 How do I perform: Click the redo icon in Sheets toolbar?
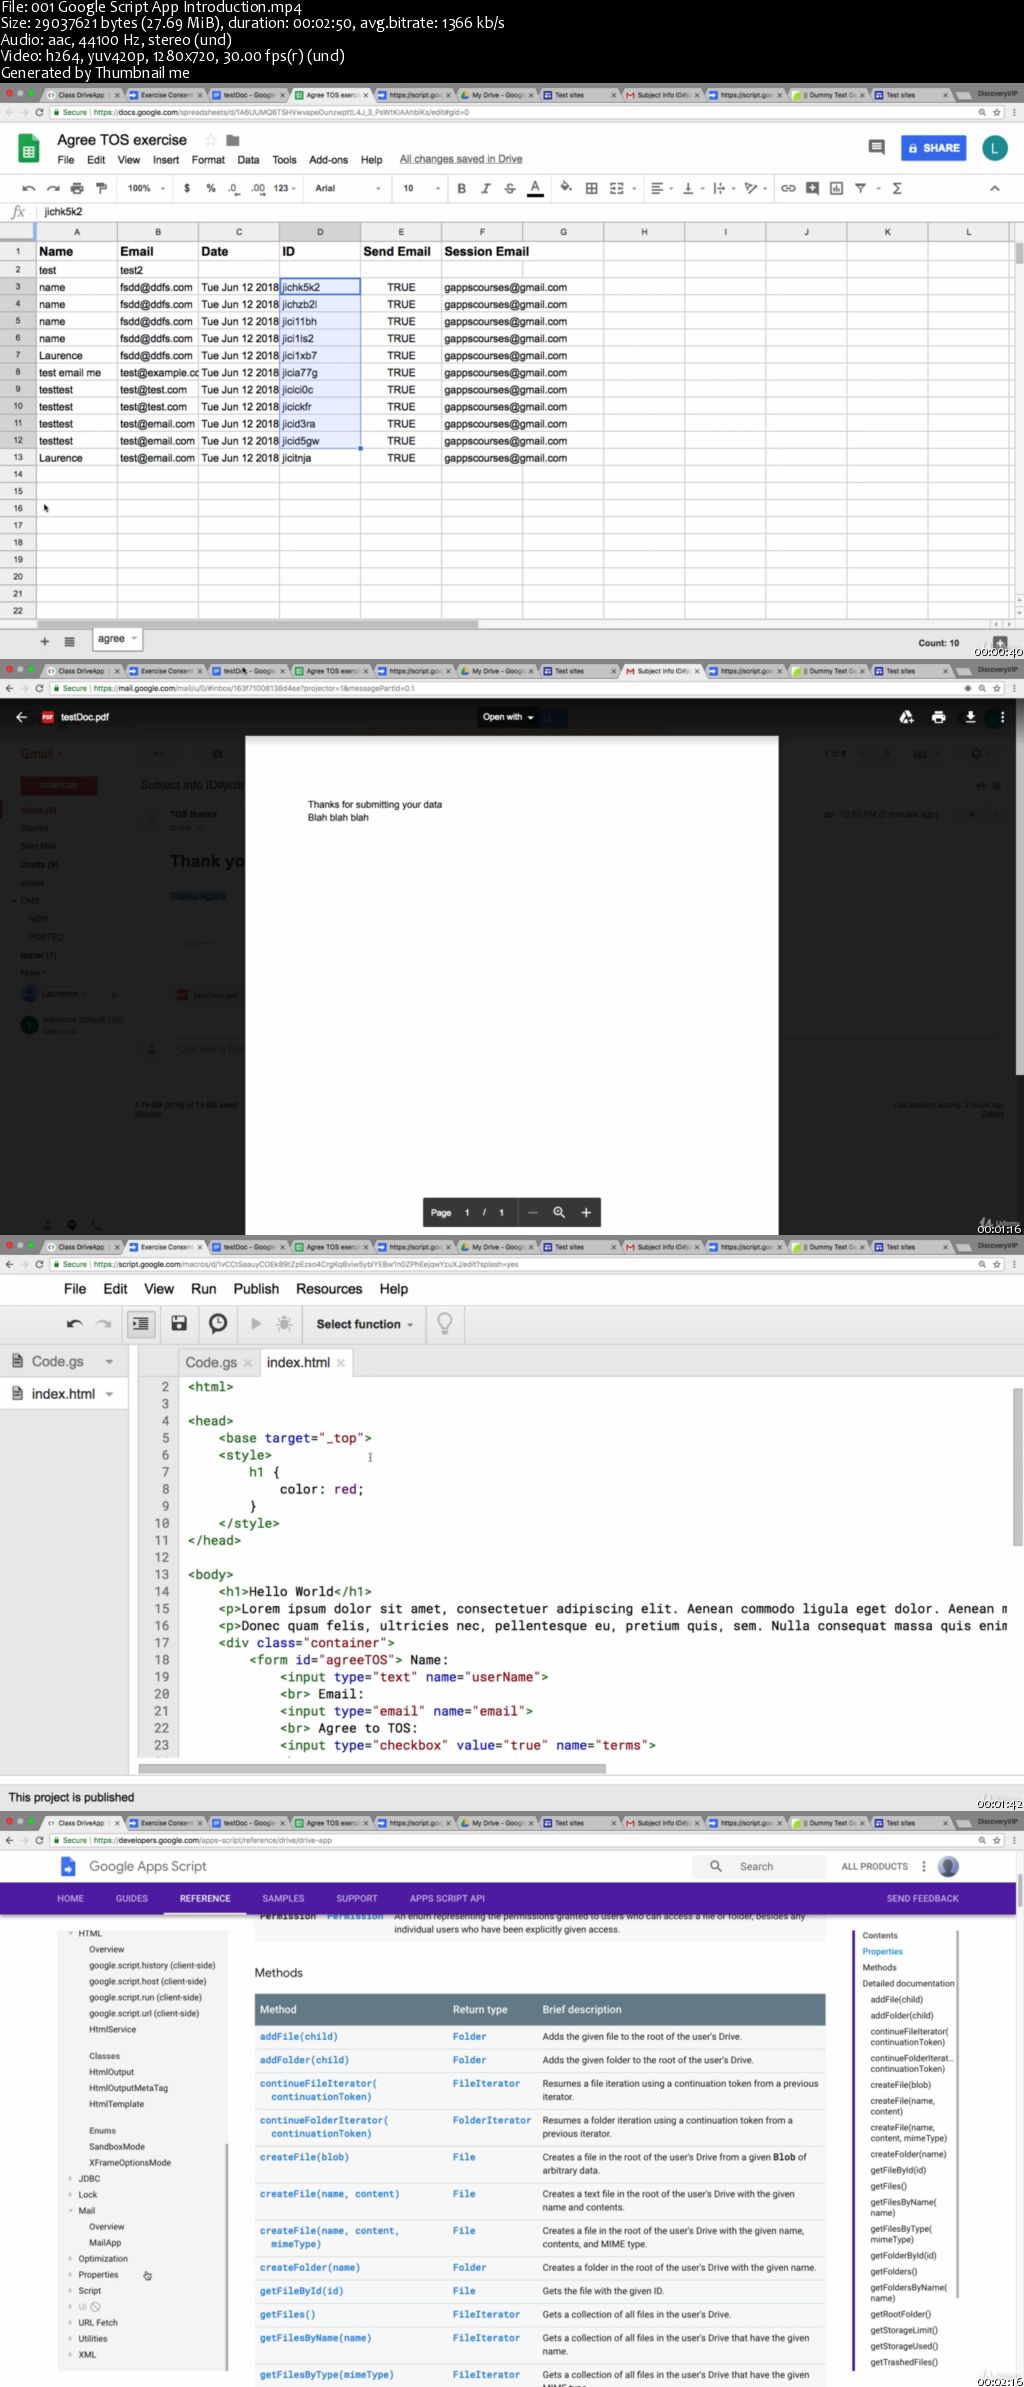52,188
